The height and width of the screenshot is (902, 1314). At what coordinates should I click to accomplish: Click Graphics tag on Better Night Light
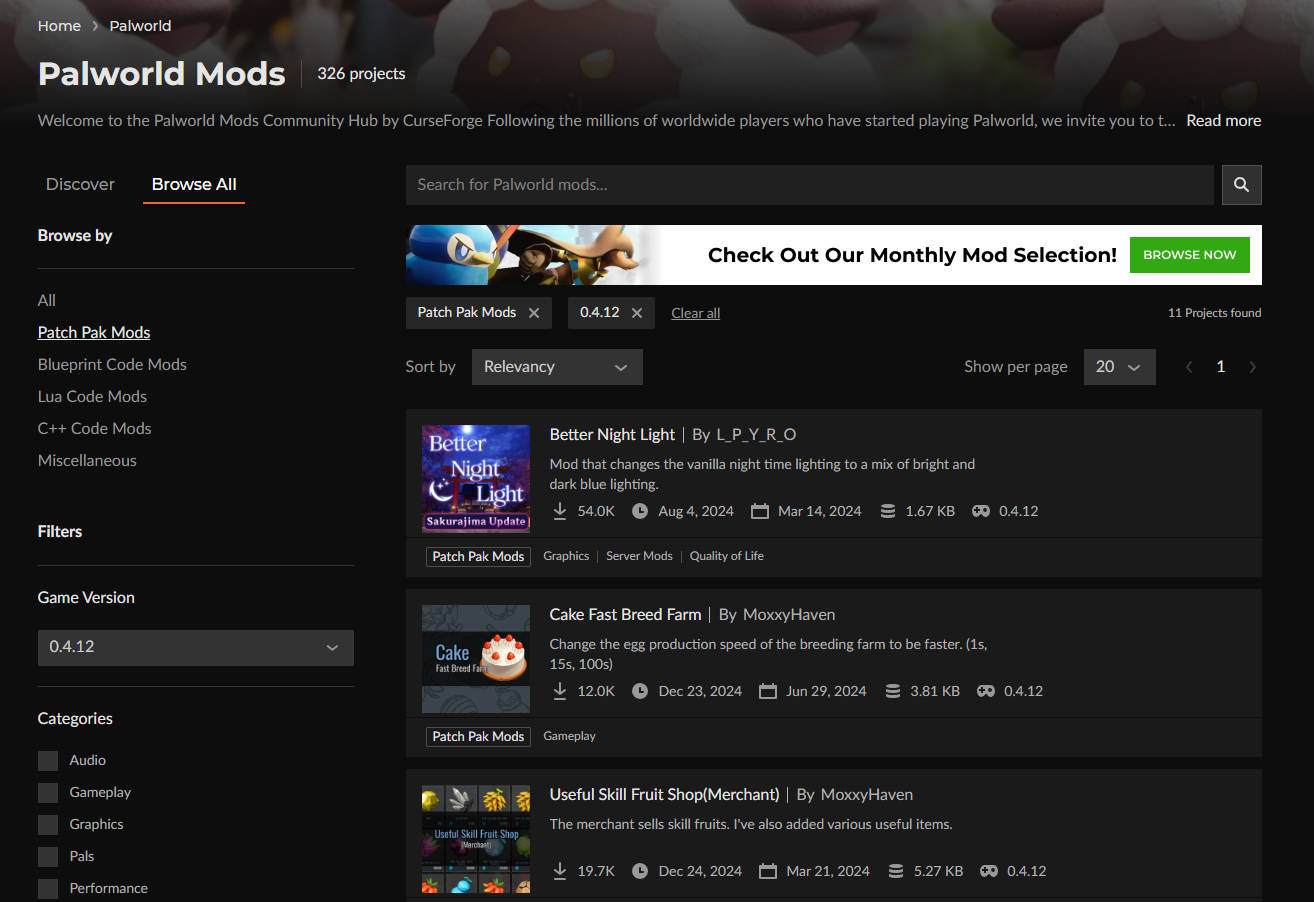pos(566,556)
